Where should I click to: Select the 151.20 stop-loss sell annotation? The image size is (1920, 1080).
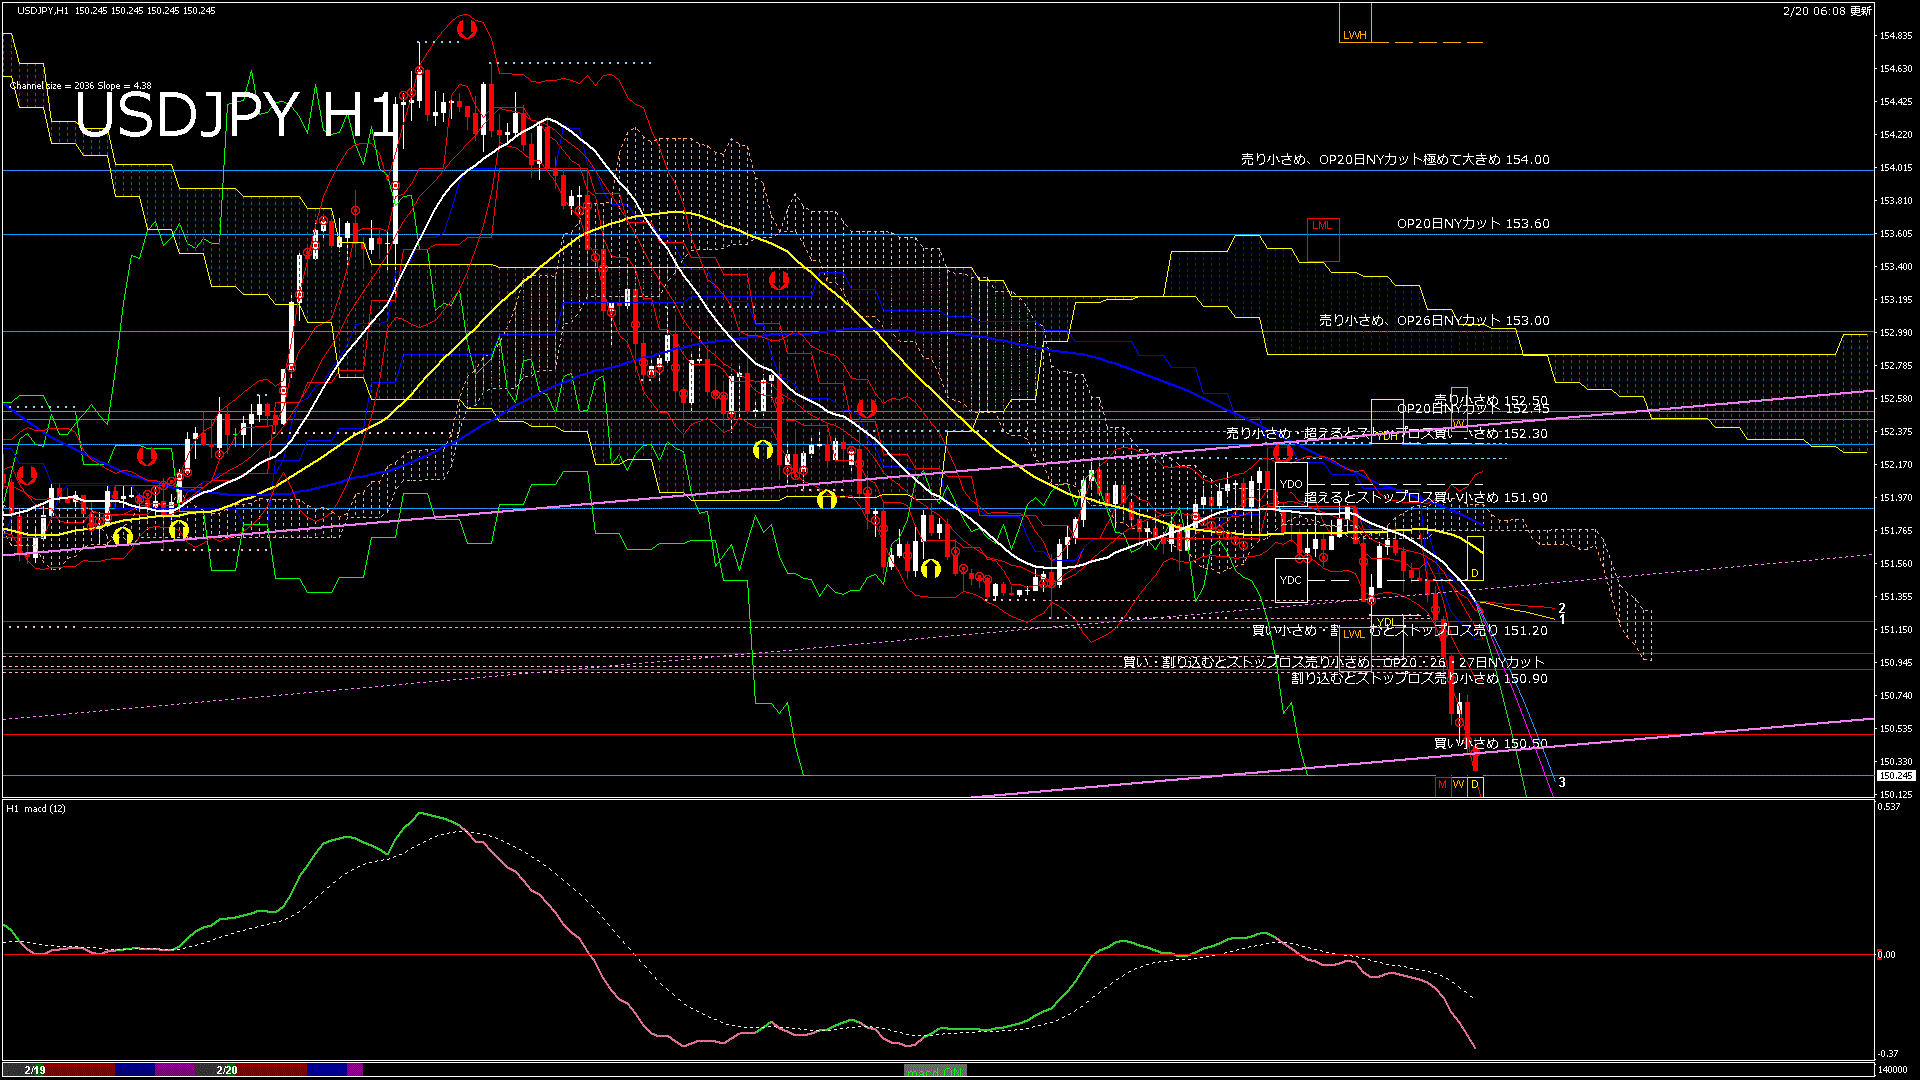1400,630
